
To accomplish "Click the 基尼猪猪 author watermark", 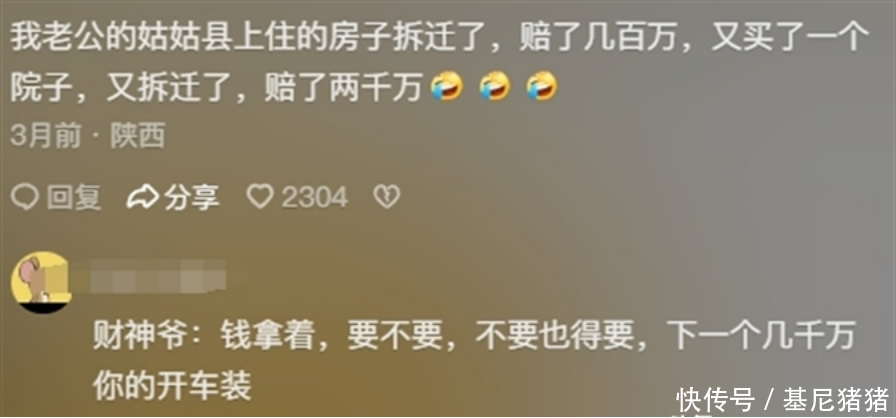I will 836,400.
